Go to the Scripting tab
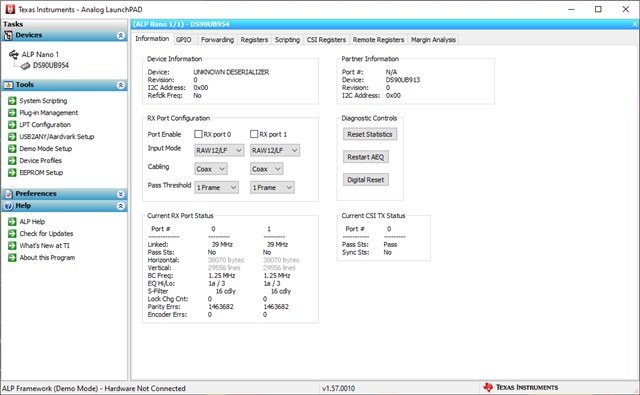Image resolution: width=640 pixels, height=395 pixels. (287, 40)
